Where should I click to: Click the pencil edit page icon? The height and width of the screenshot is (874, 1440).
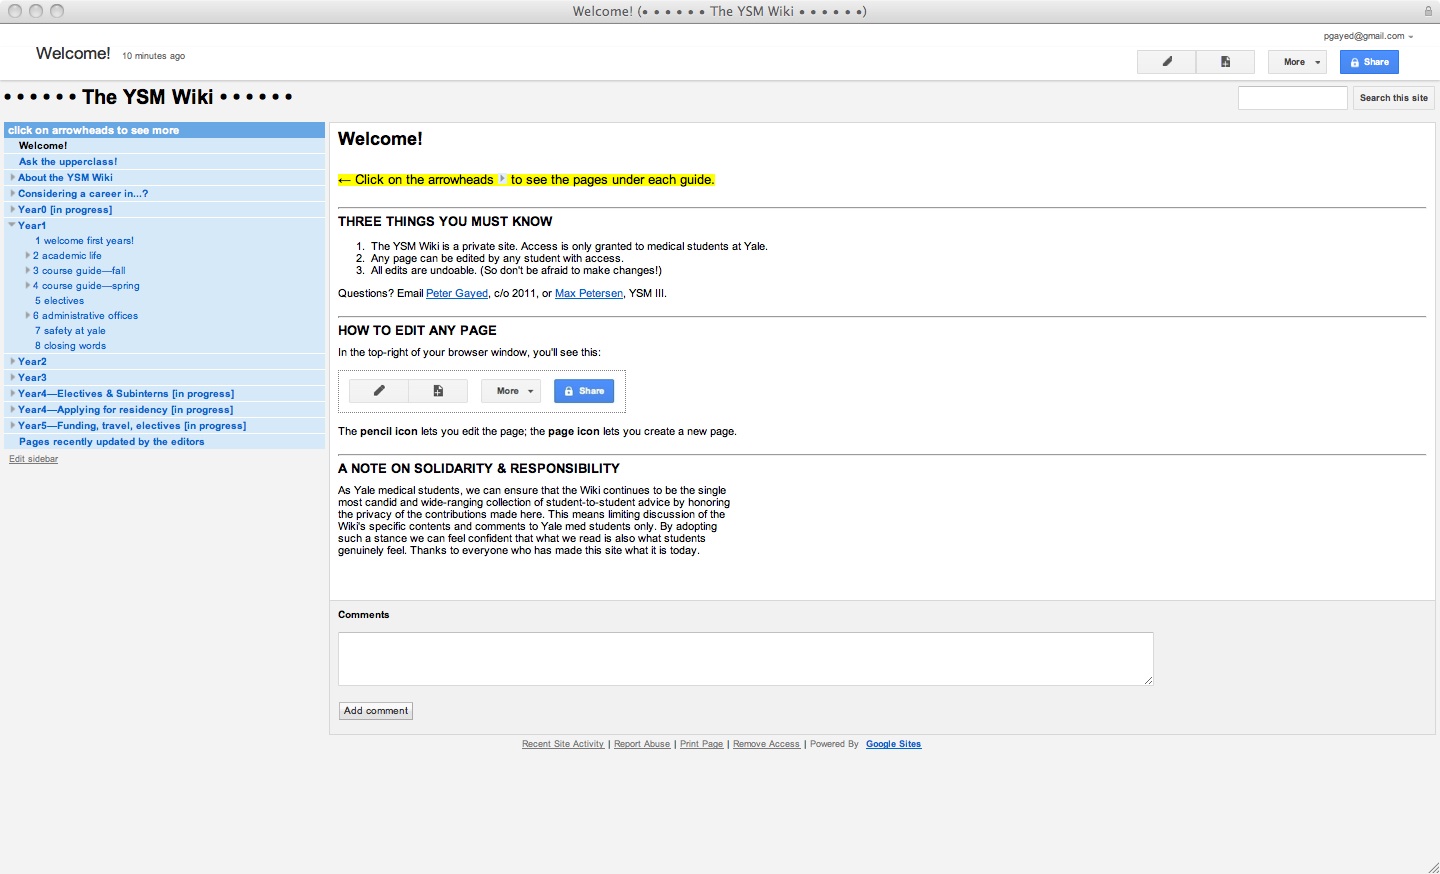point(1166,62)
